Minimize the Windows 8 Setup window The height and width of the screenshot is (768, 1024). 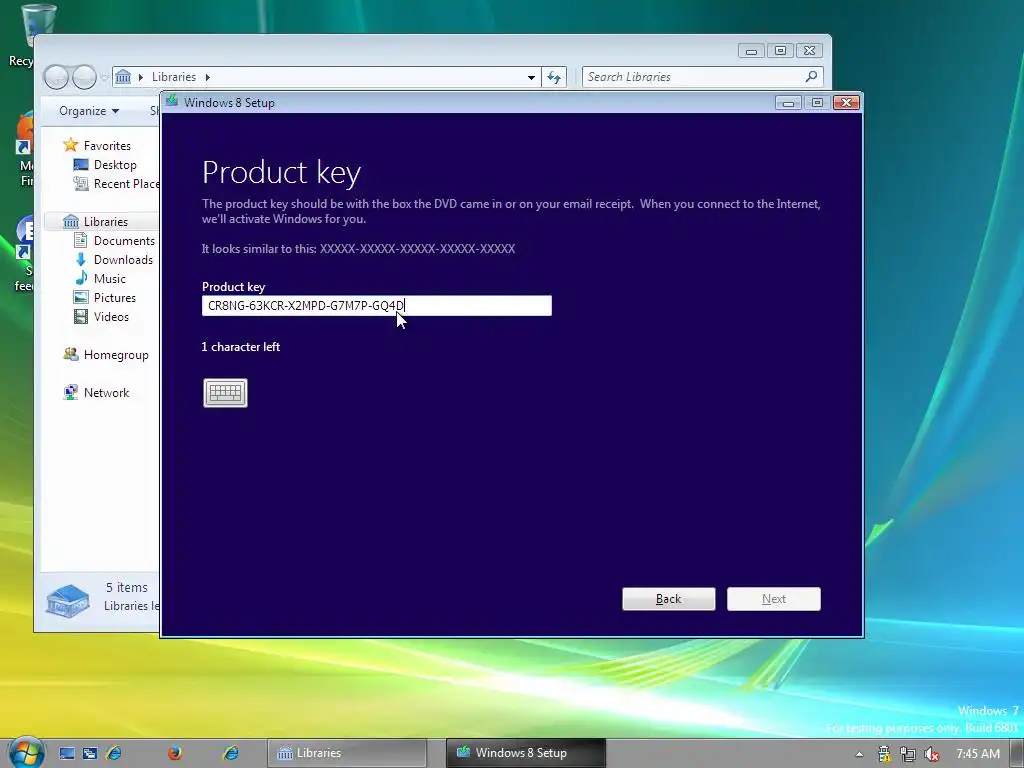788,103
